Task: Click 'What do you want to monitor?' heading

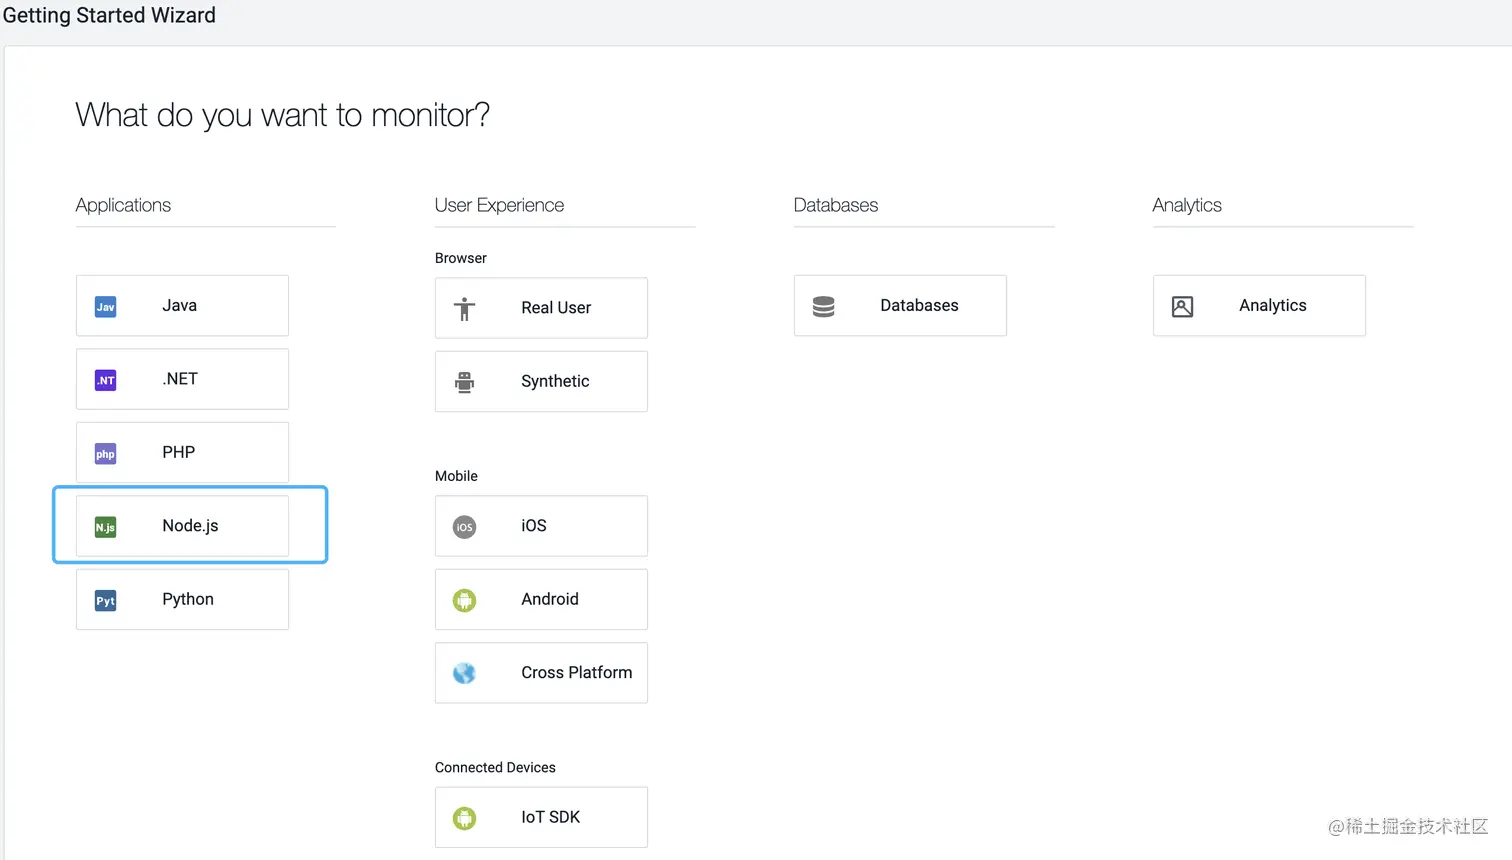Action: click(x=283, y=115)
